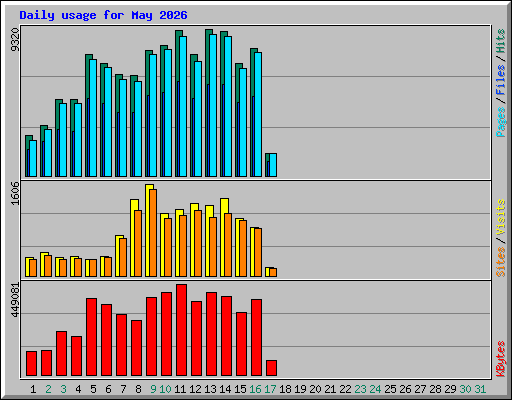512x400 pixels.
Task: Click the day 17 cyan hits bar
Action: pos(273,165)
